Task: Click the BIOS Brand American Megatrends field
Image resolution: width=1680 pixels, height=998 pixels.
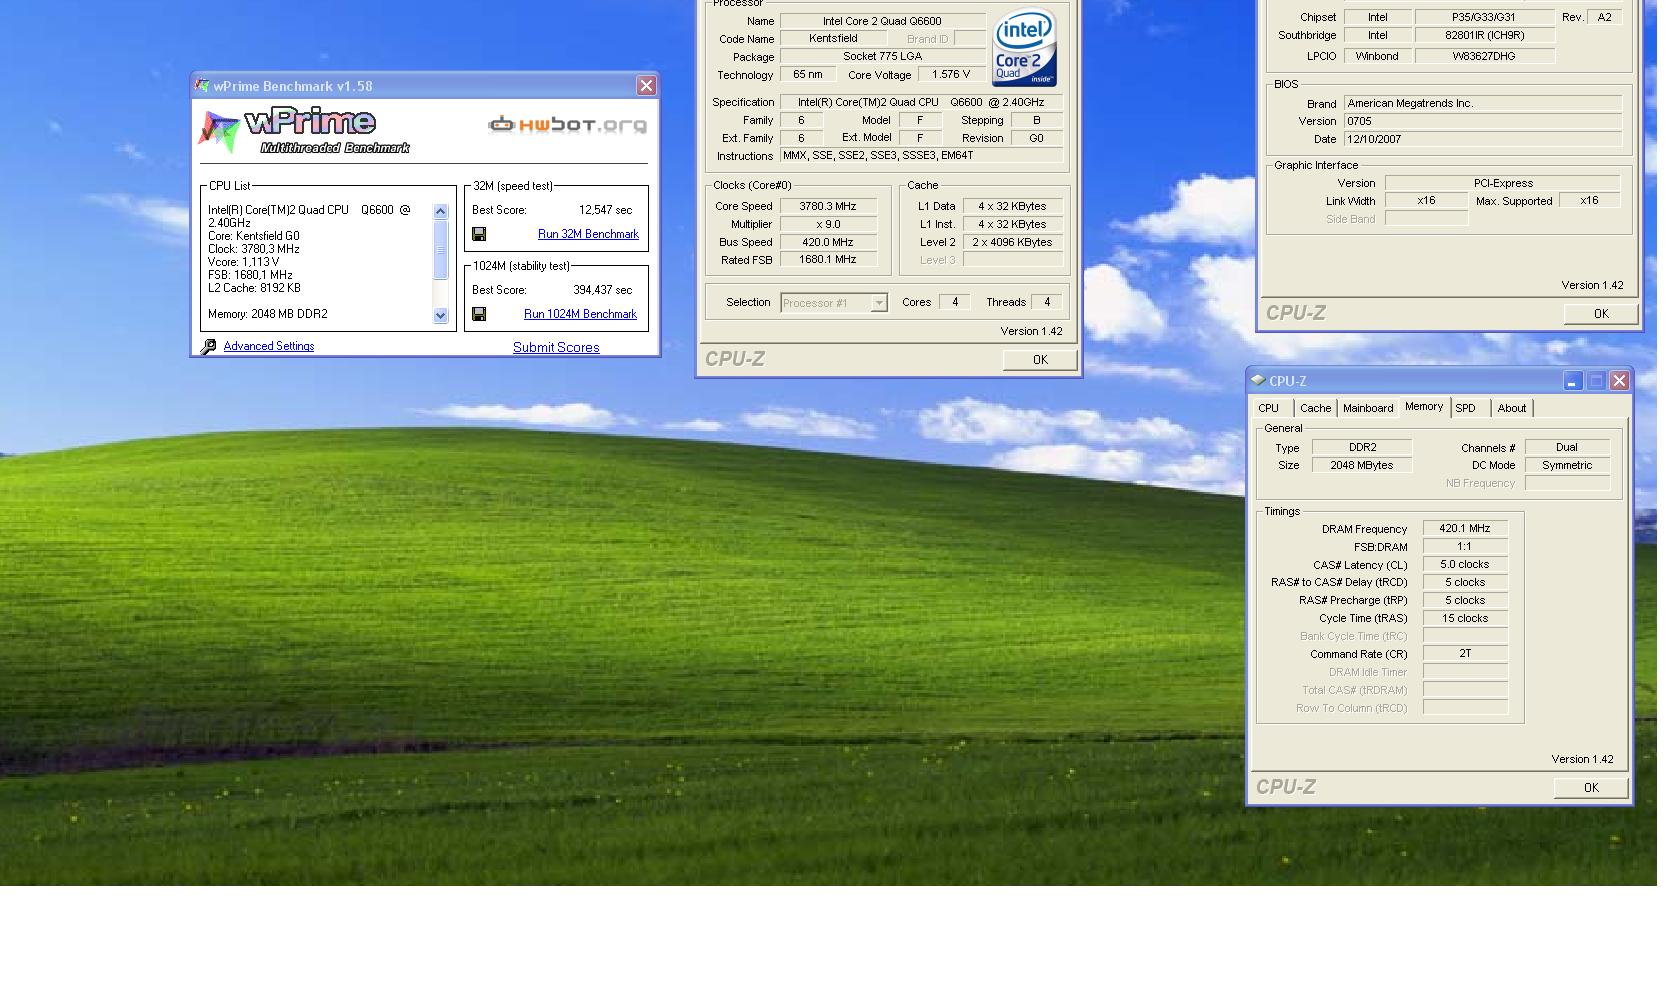Action: [x=1483, y=103]
